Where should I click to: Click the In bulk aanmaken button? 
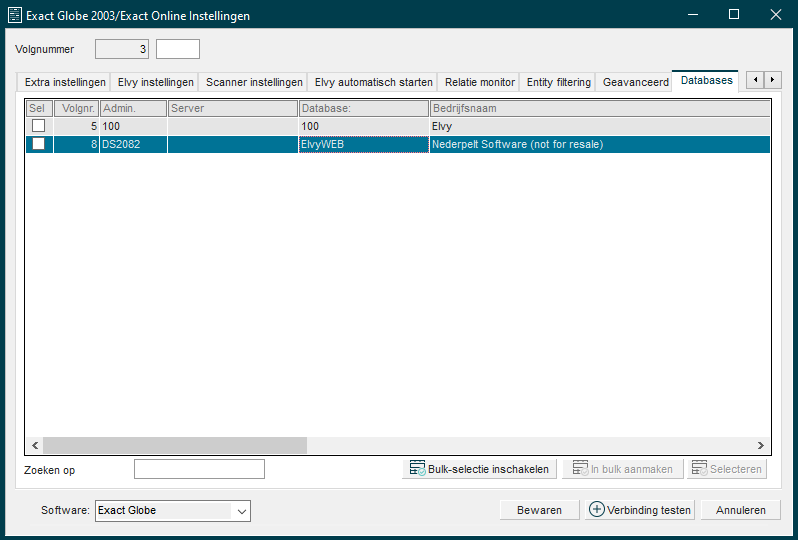[622, 469]
